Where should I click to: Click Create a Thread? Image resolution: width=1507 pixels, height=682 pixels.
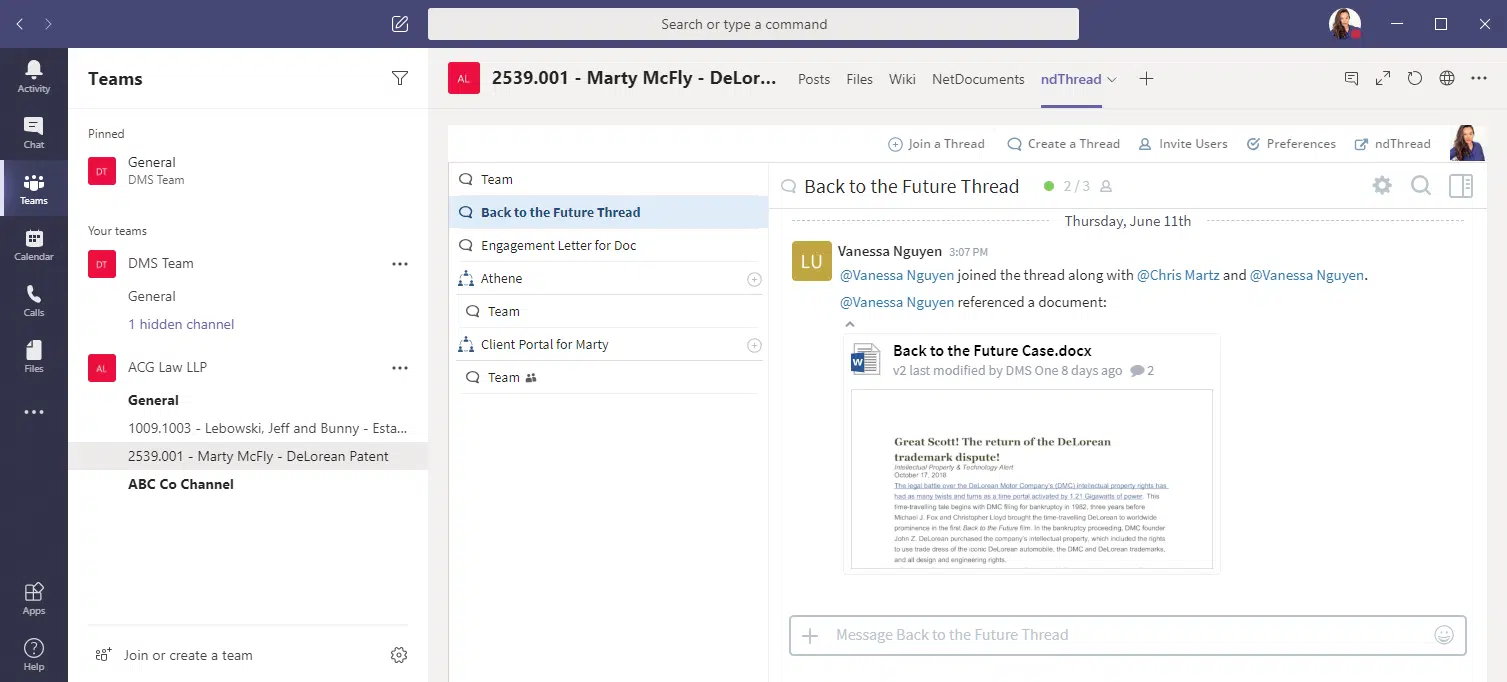tap(1064, 144)
